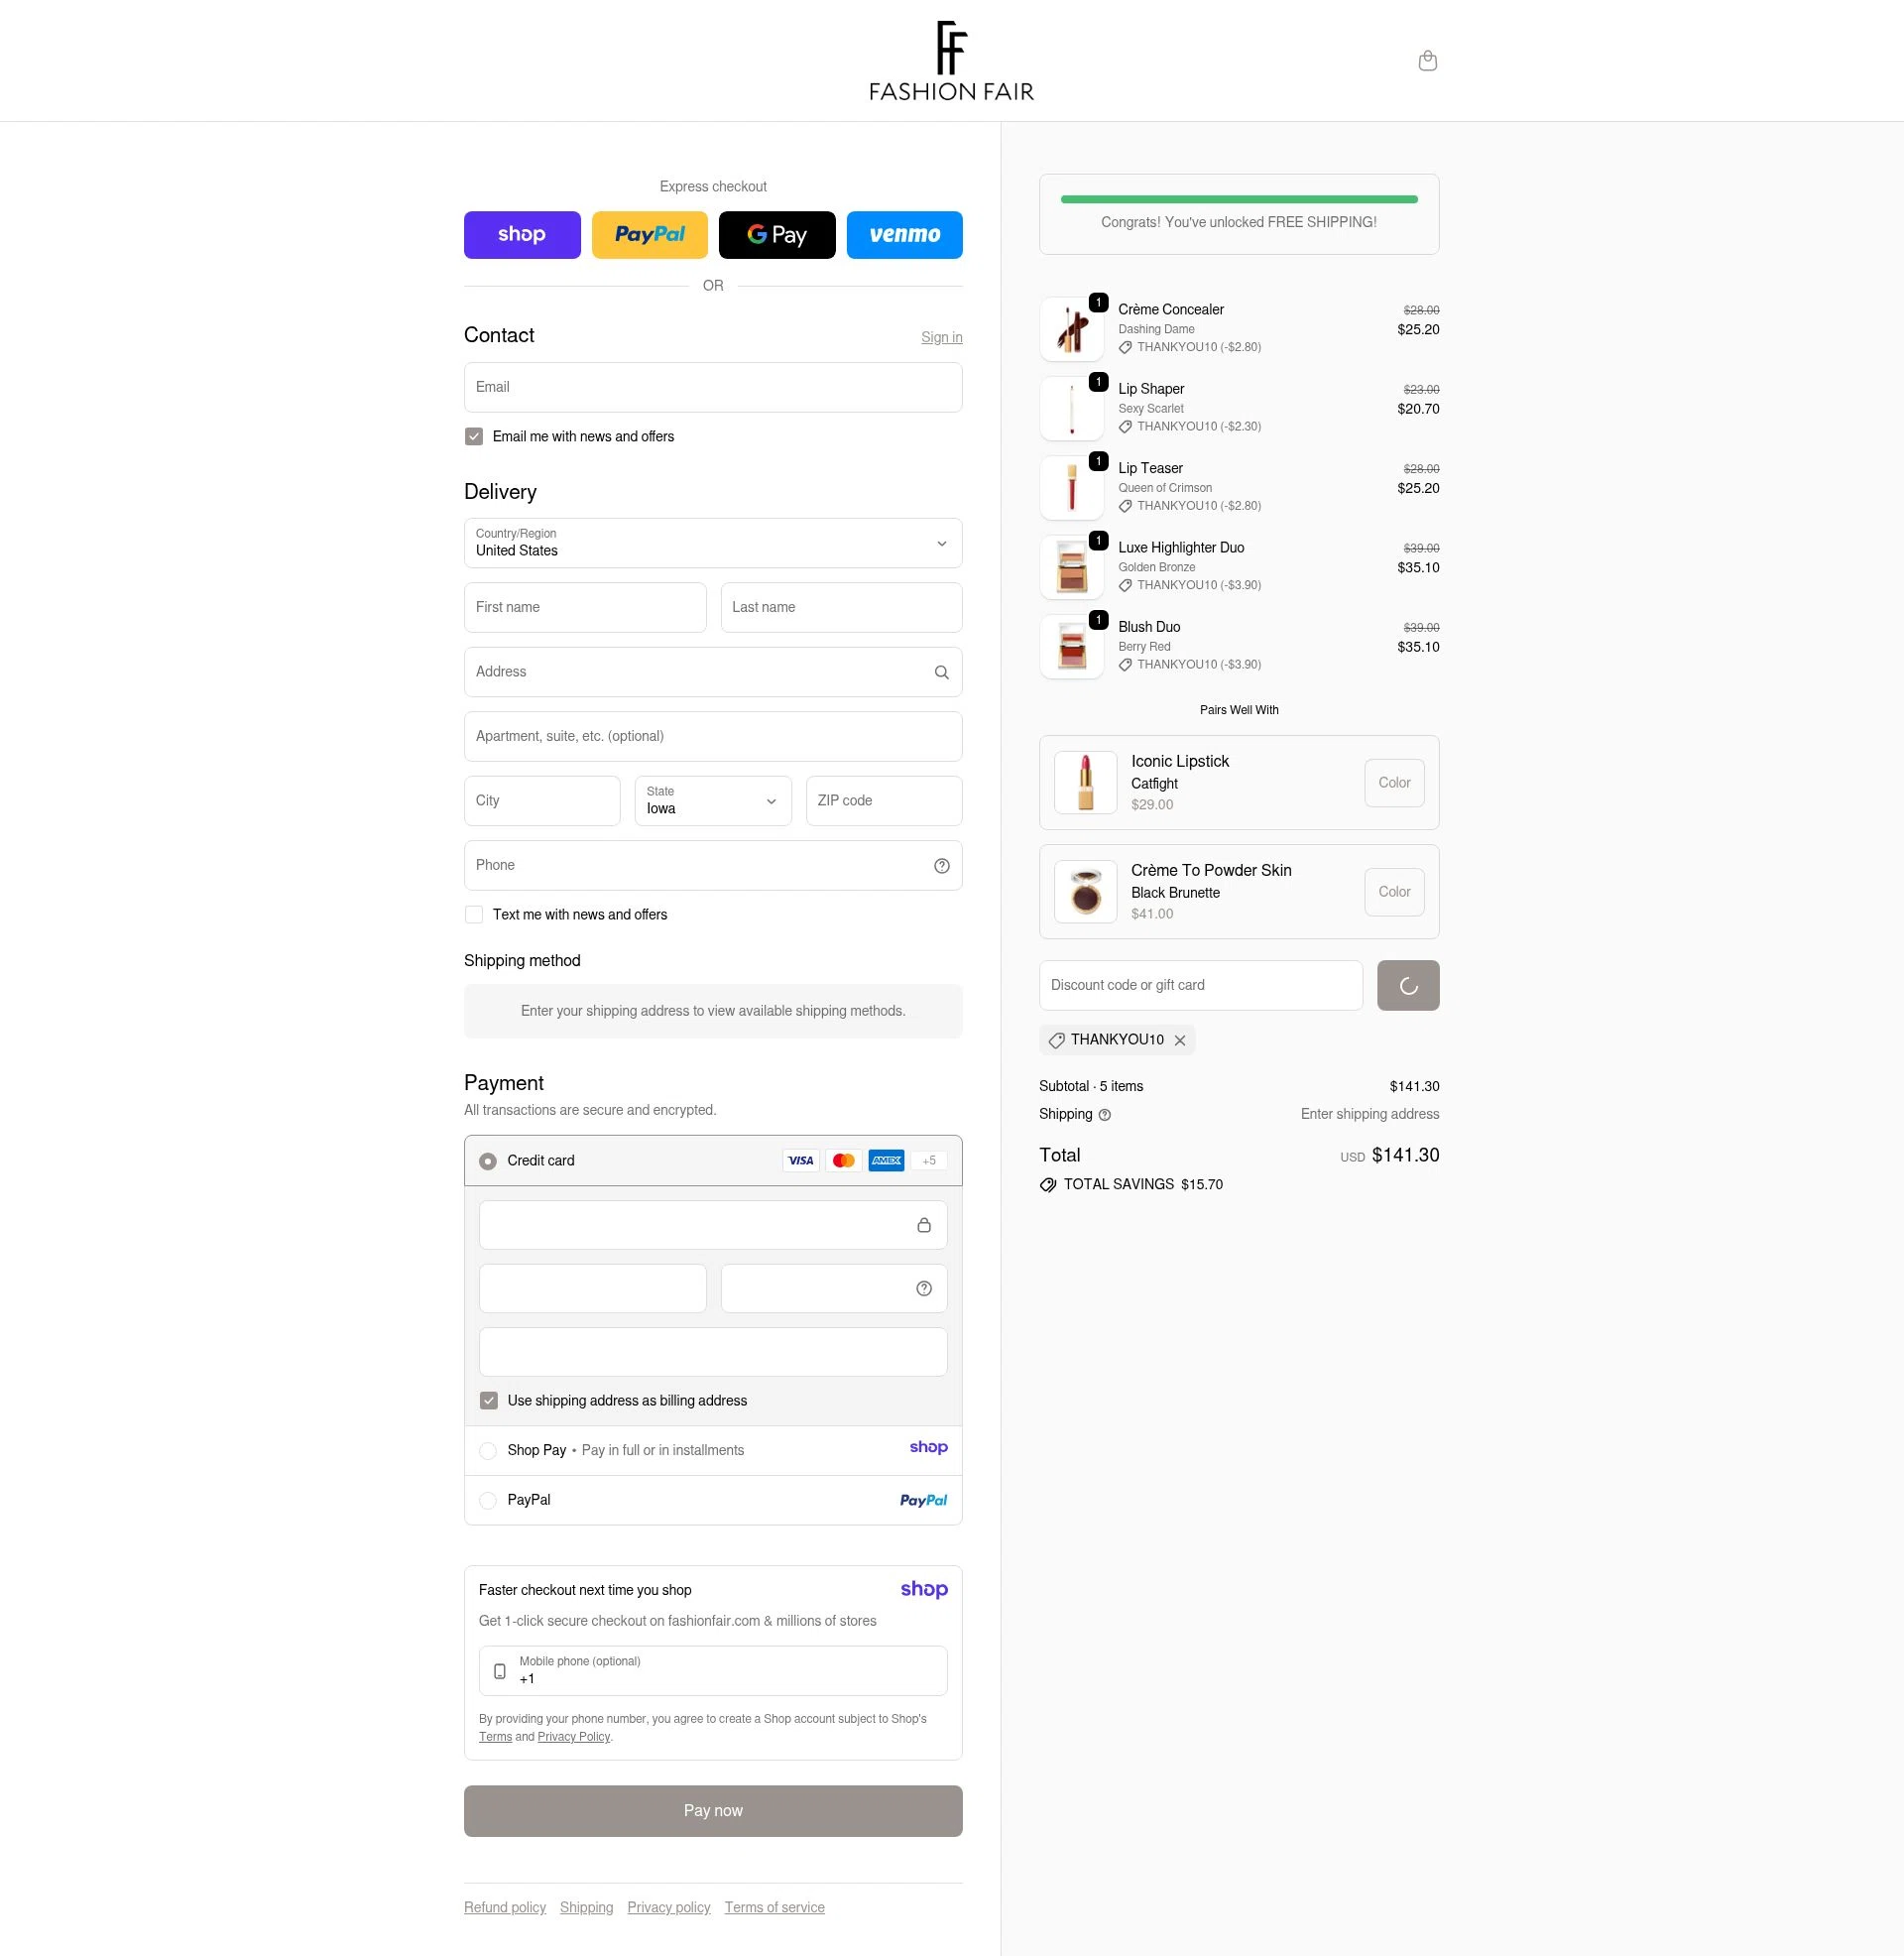Click the address search magnifier icon
This screenshot has height=1956, width=1904.
[x=940, y=671]
